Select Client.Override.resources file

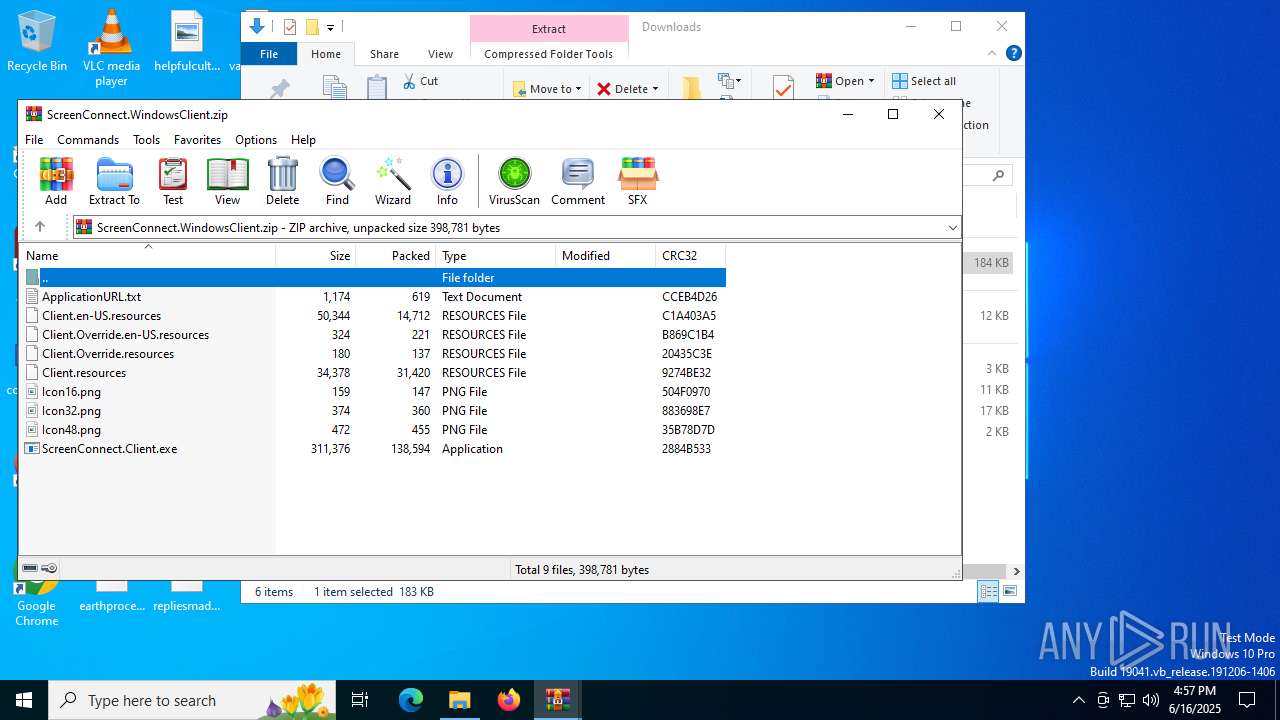[373, 353]
